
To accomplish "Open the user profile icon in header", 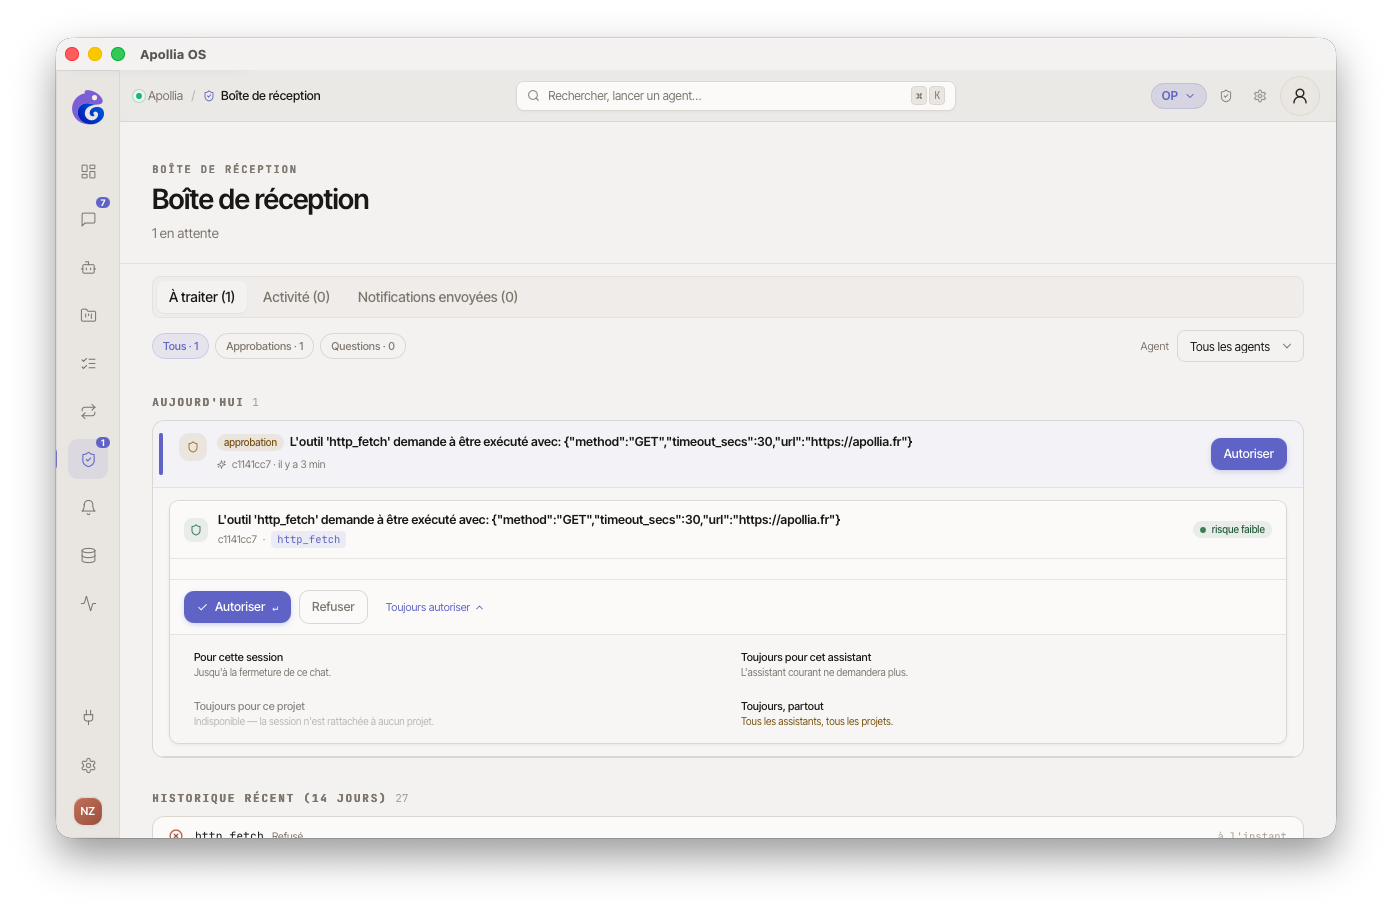I will 1300,96.
